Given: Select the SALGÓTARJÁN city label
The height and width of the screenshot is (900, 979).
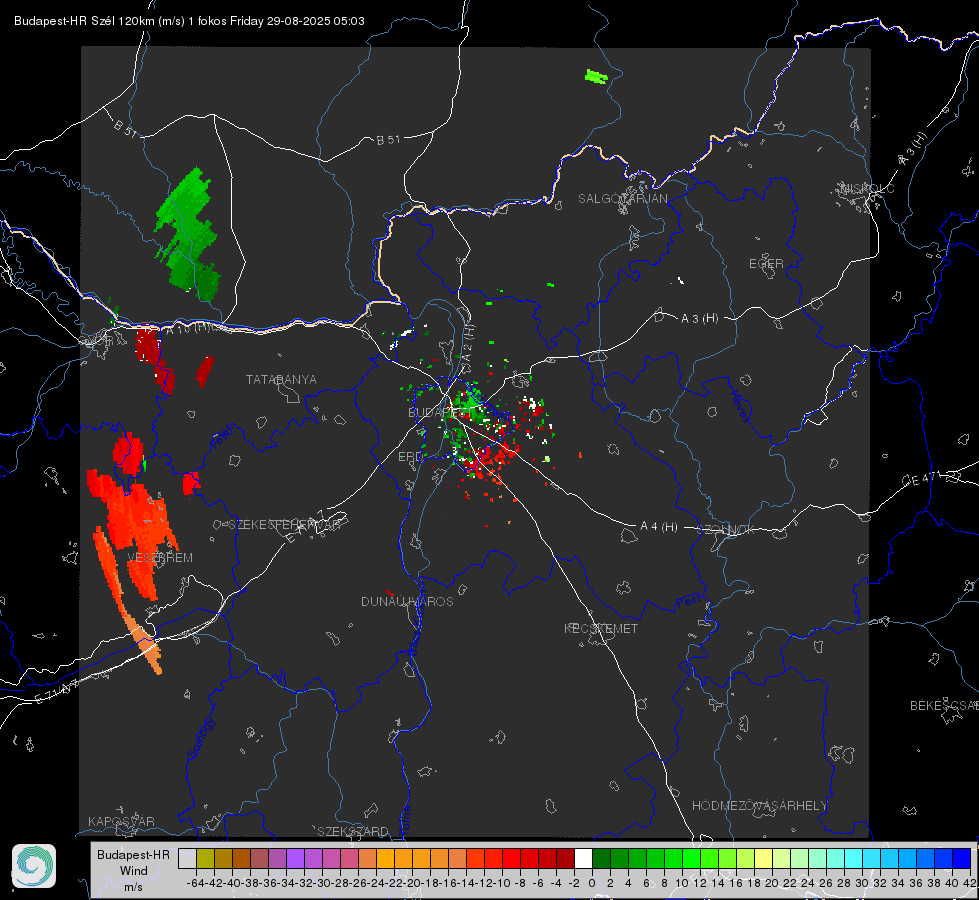Looking at the screenshot, I should [622, 199].
